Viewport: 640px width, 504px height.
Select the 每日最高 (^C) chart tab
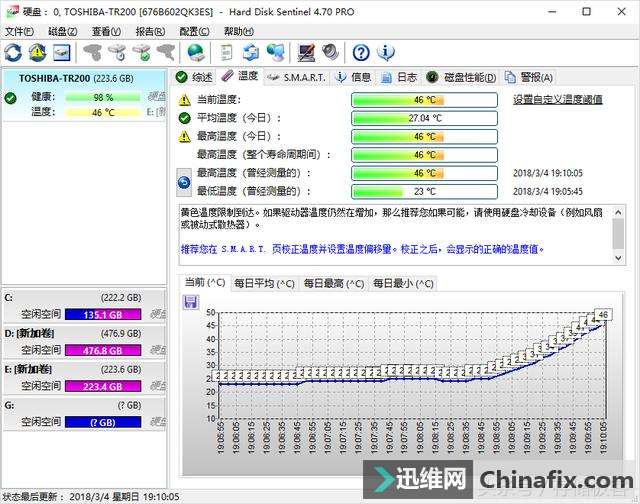[333, 284]
